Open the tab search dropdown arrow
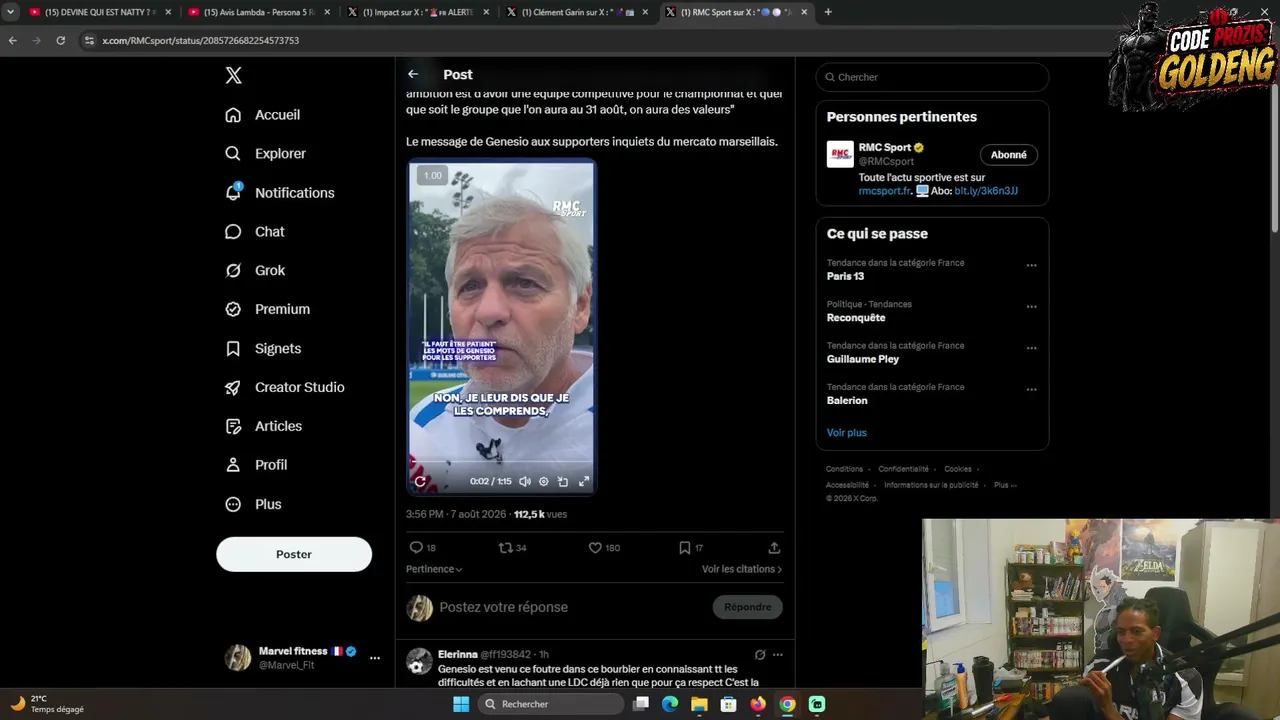Screen dimensions: 1280x720 [x=10, y=12]
